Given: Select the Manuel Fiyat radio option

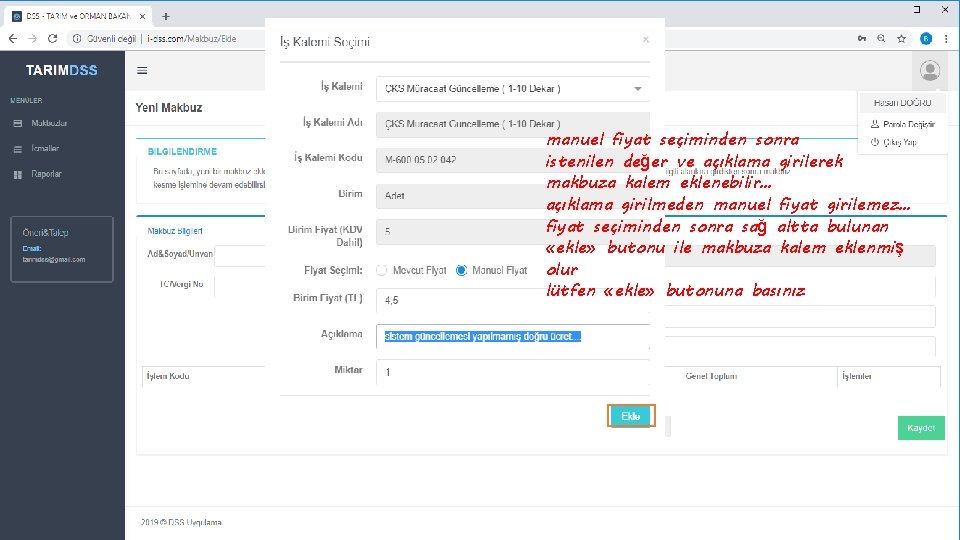Looking at the screenshot, I should pyautogui.click(x=462, y=270).
